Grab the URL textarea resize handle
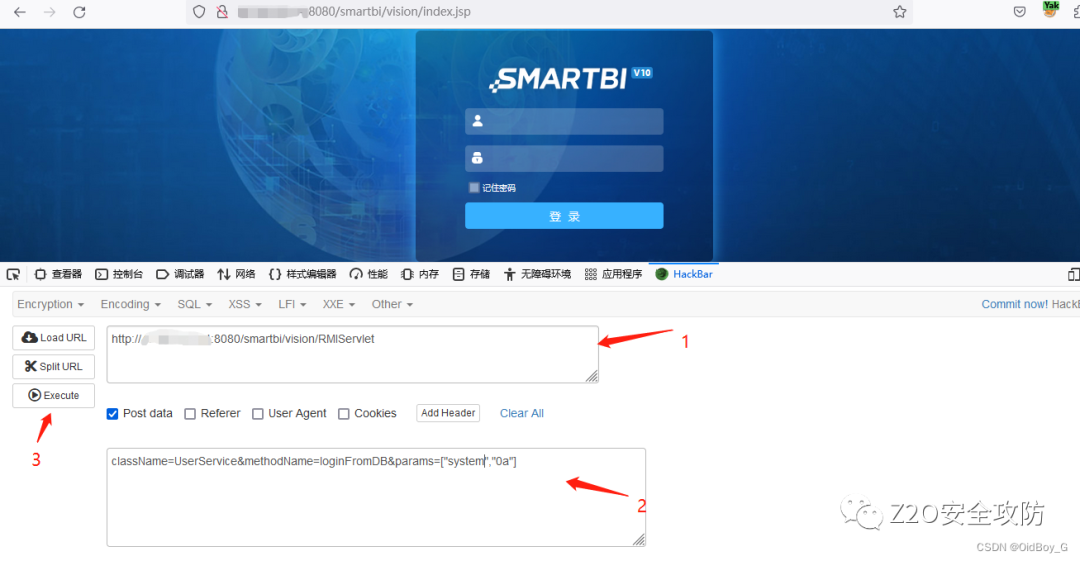This screenshot has height=561, width=1080. (592, 376)
